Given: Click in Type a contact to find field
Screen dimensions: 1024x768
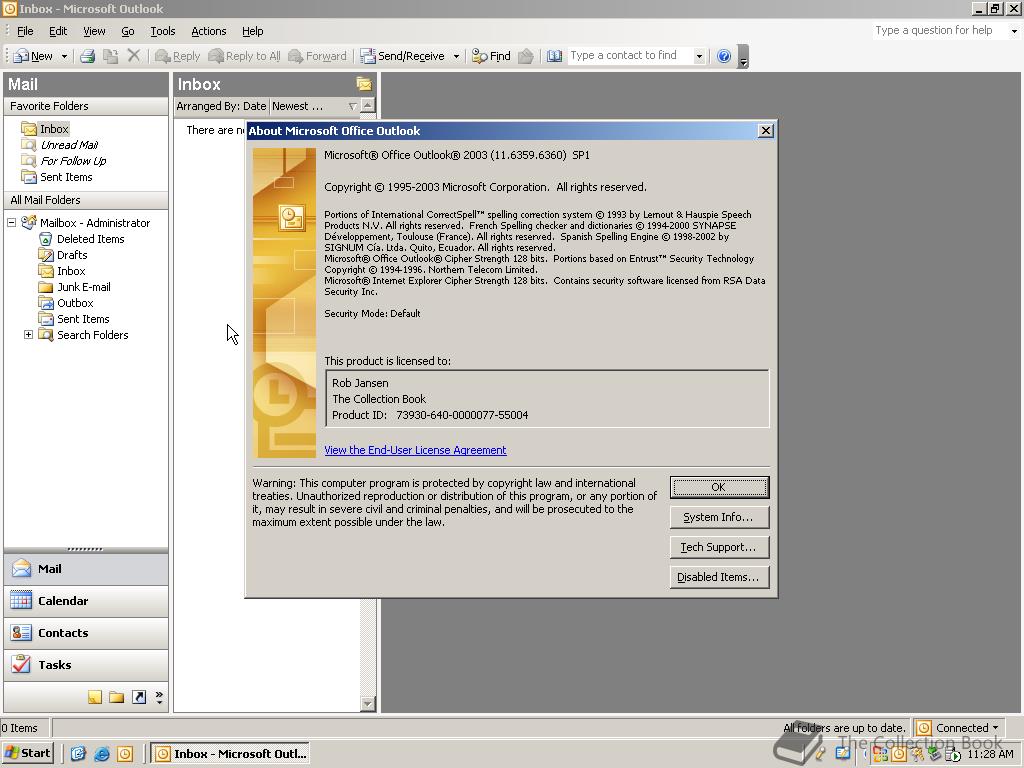Looking at the screenshot, I should (x=630, y=56).
